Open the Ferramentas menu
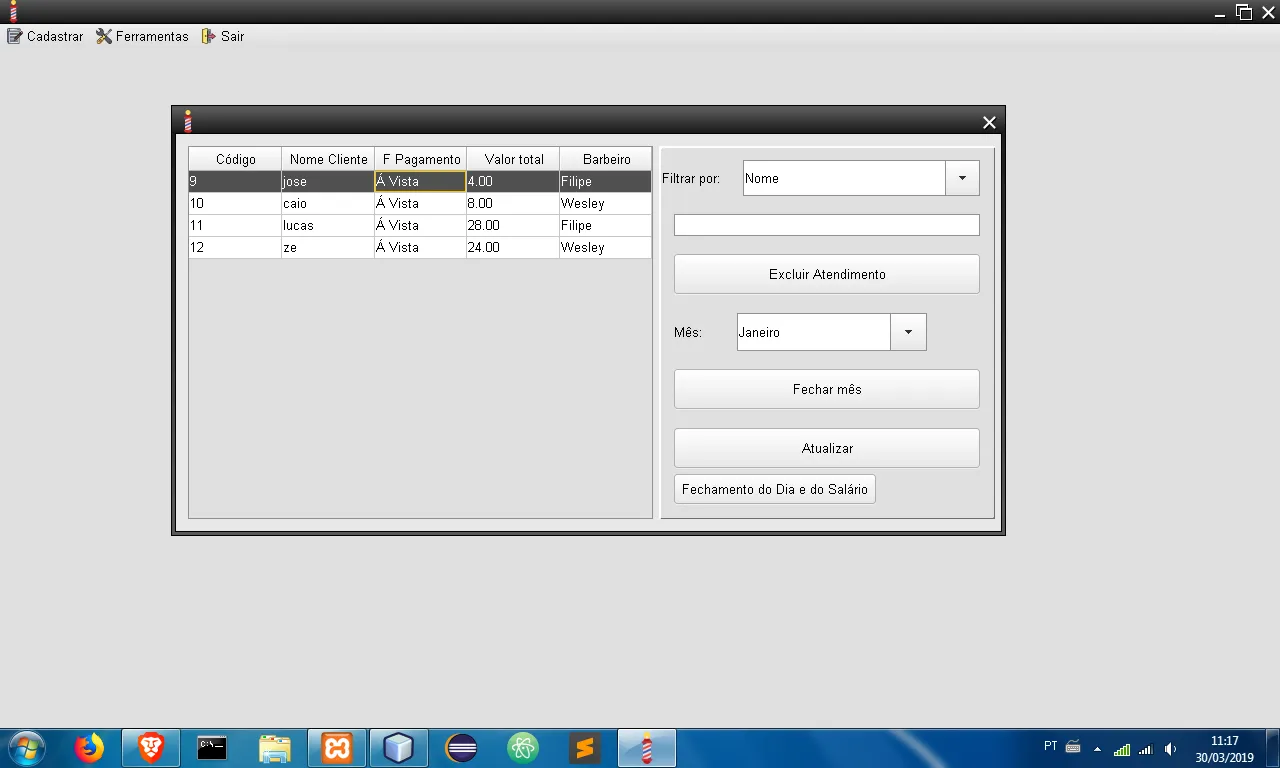The image size is (1280, 768). pos(142,36)
